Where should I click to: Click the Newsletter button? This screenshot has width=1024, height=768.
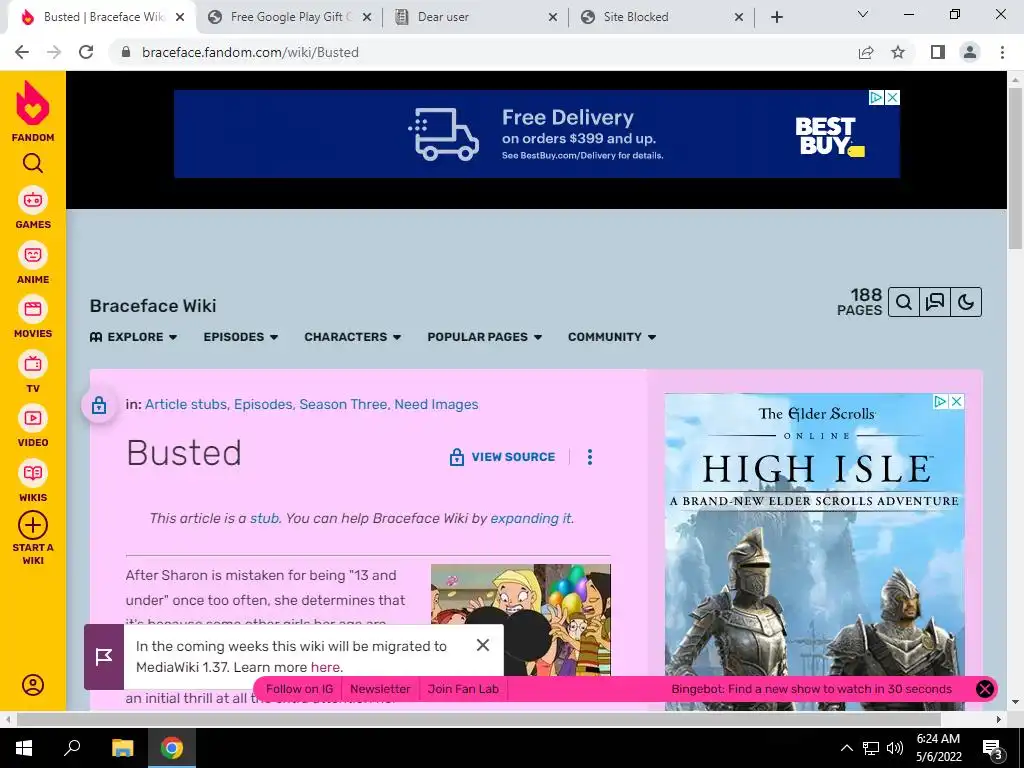pyautogui.click(x=380, y=689)
